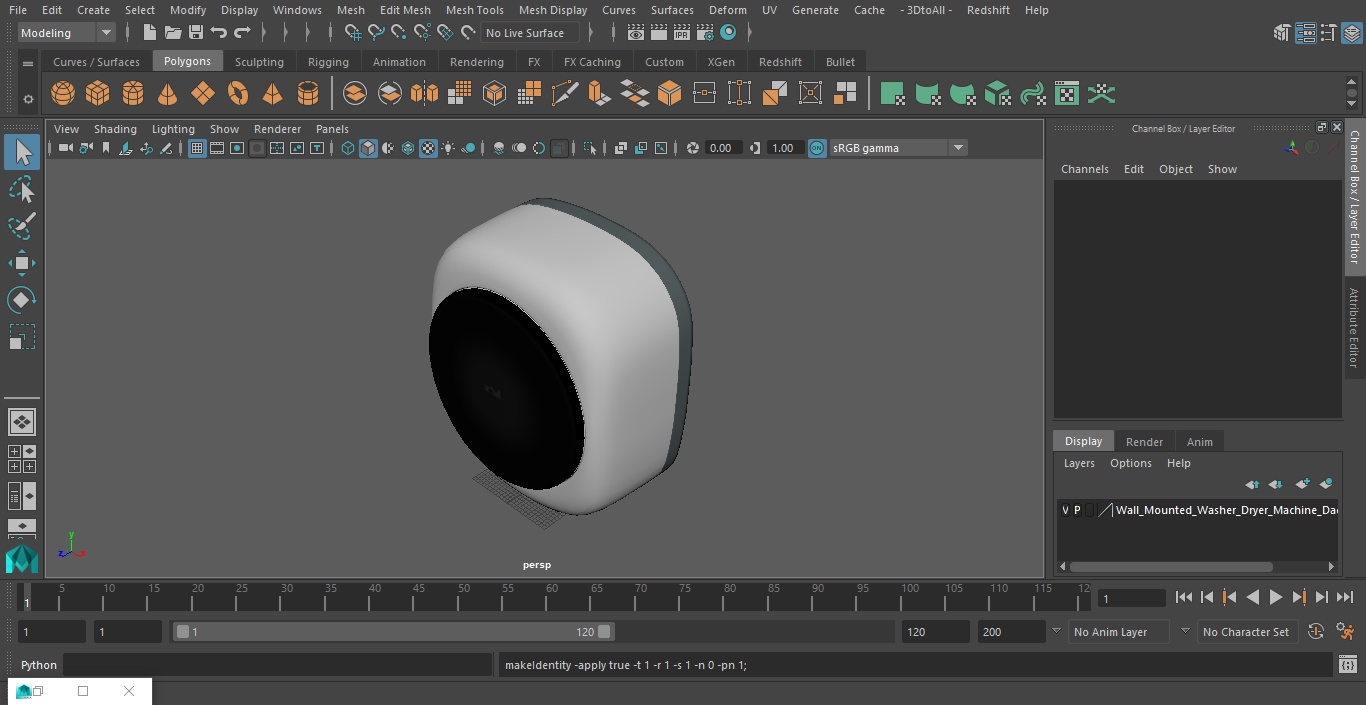Toggle layer visibility V for Wall_Mounted_Washer layer
The width and height of the screenshot is (1366, 705).
point(1065,510)
